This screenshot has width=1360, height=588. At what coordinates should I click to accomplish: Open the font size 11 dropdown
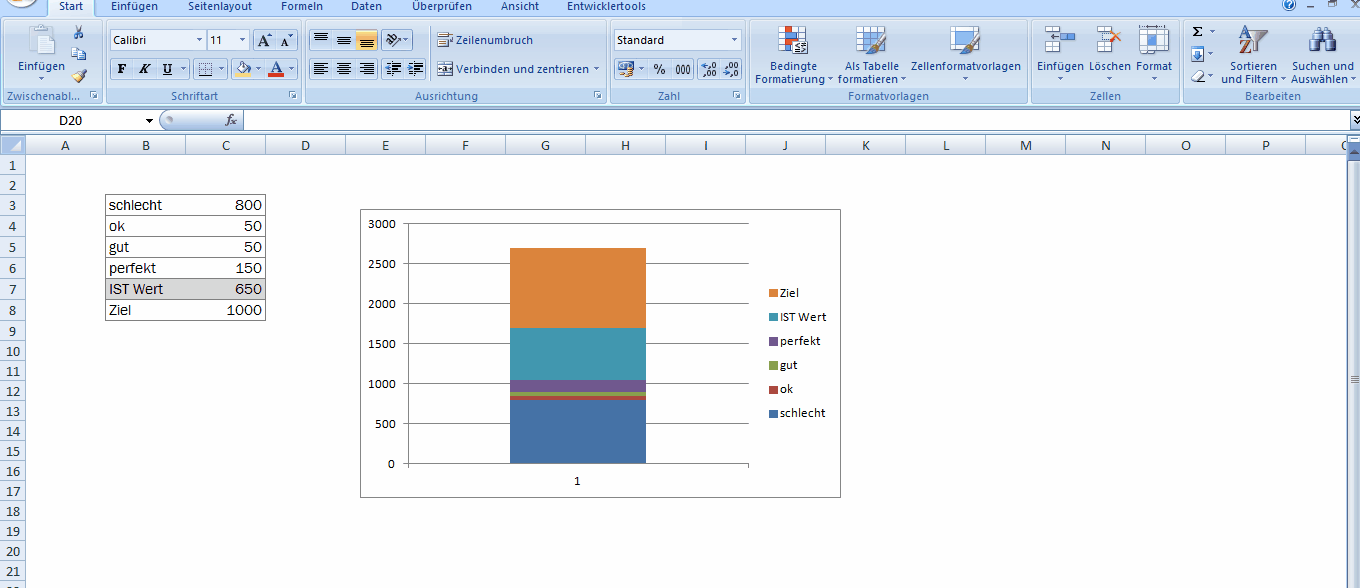pyautogui.click(x=242, y=40)
